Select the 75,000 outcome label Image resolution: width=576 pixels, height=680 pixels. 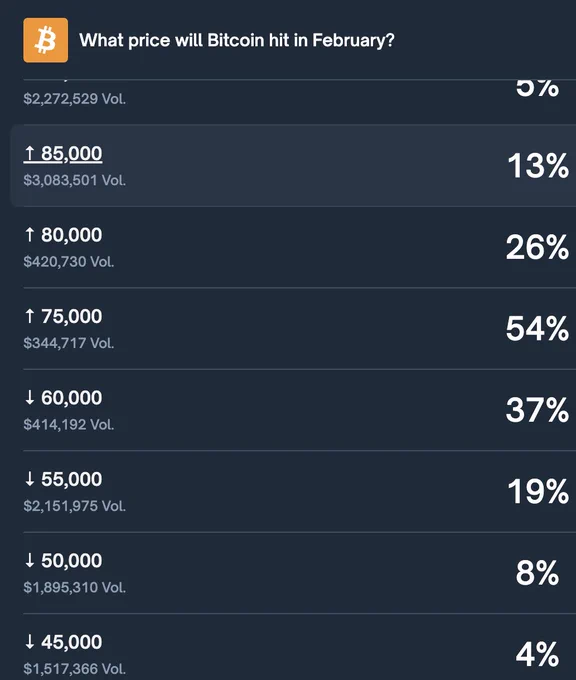(x=72, y=316)
